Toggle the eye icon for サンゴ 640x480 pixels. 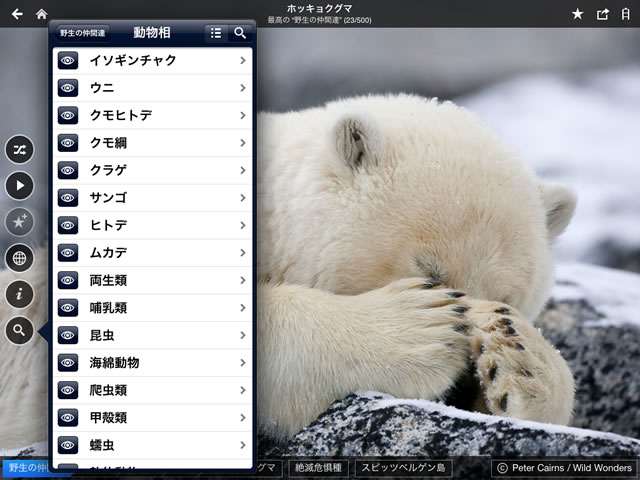click(x=68, y=198)
